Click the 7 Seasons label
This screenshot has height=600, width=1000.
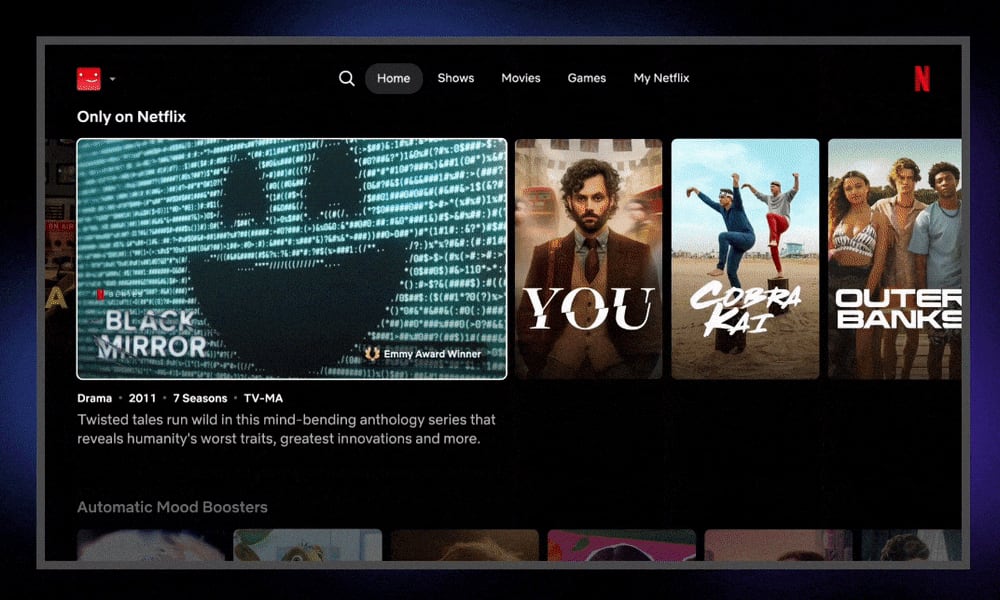point(200,398)
